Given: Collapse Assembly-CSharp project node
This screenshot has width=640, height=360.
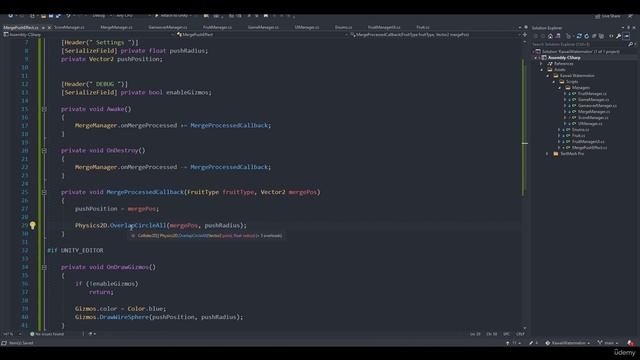Looking at the screenshot, I should (536, 58).
